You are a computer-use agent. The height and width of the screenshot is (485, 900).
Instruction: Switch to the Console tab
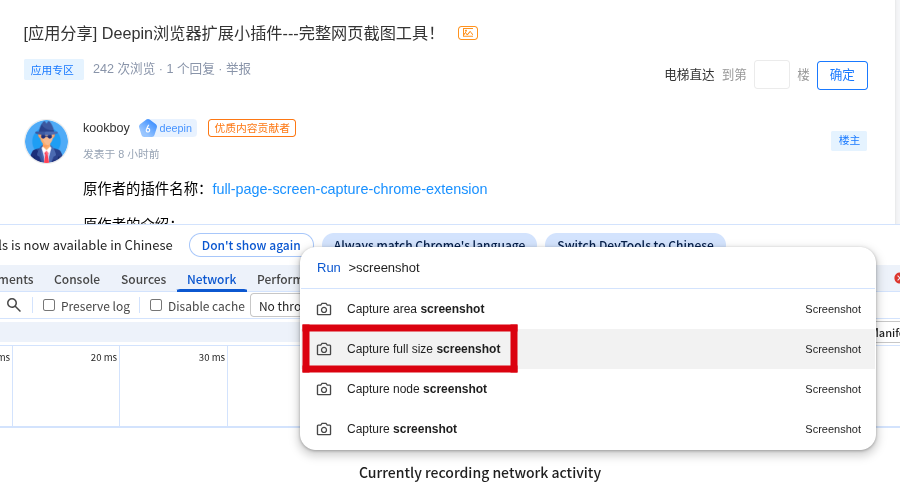click(77, 280)
